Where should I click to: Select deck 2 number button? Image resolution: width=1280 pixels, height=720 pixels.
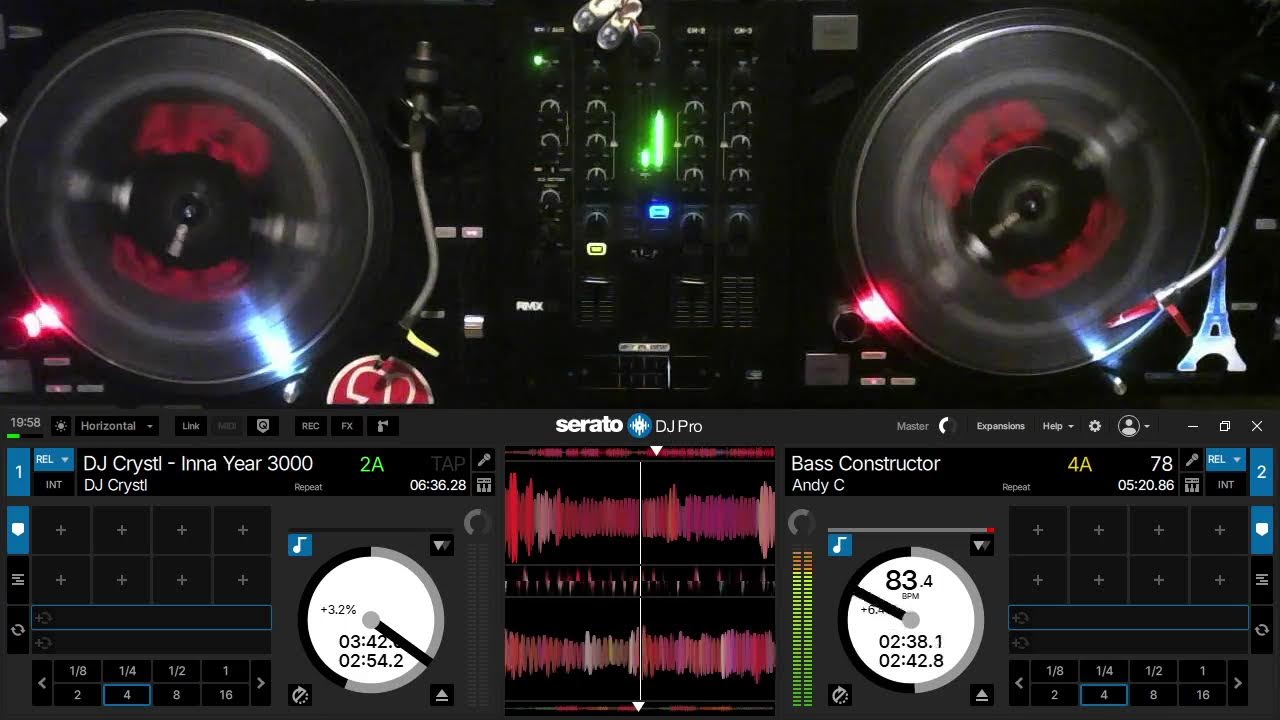1262,473
